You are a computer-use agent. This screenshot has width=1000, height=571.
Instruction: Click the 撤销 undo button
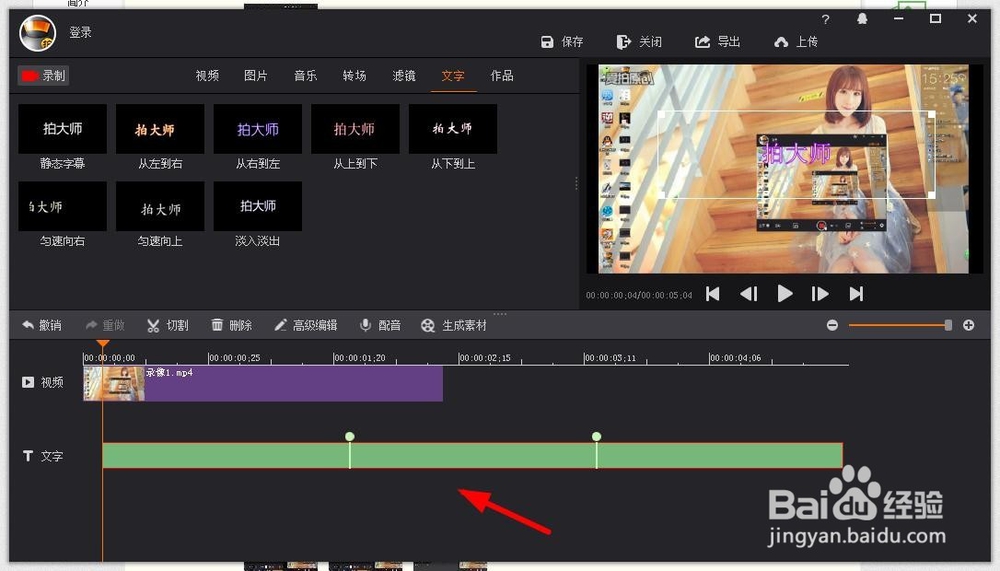pos(42,325)
